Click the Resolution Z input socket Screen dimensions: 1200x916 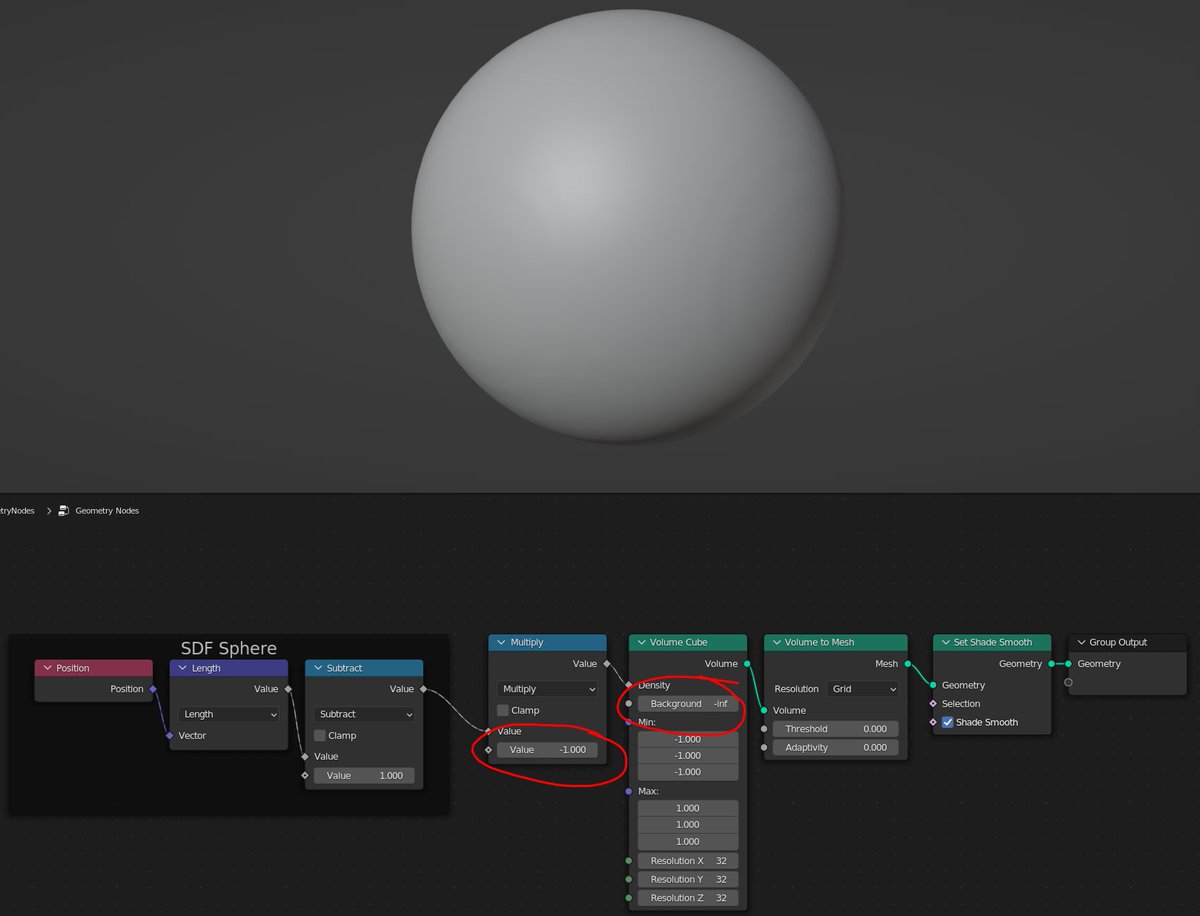tap(629, 898)
